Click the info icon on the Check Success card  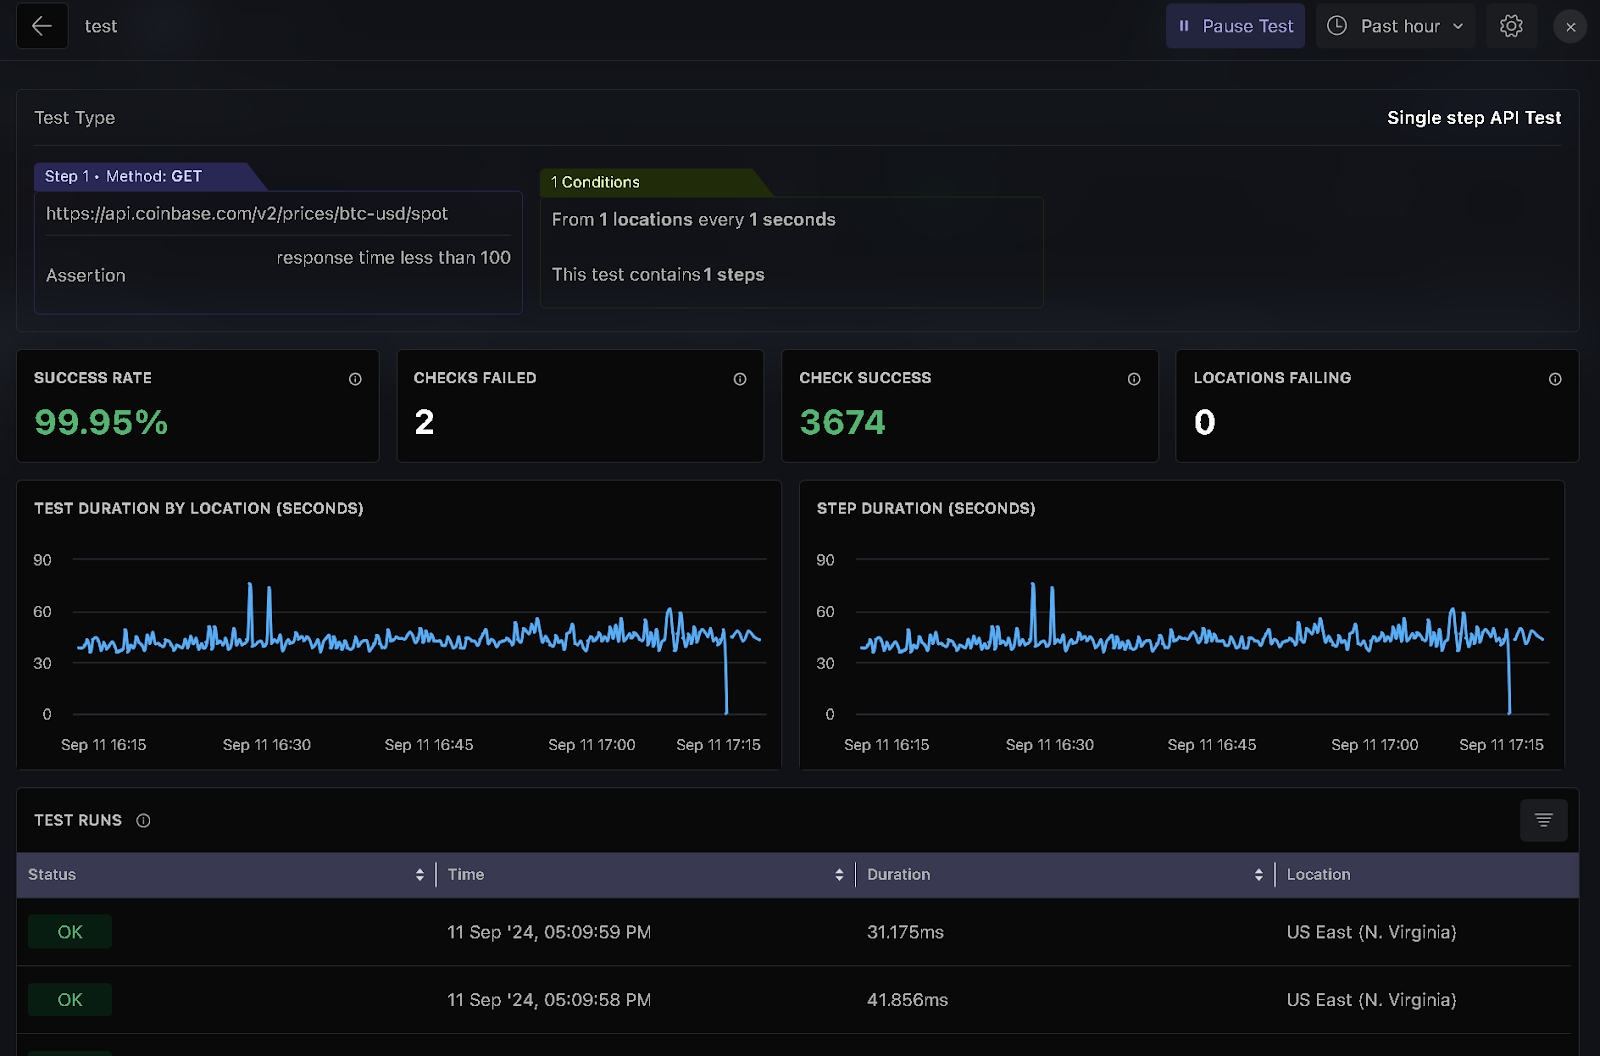[x=1133, y=379]
